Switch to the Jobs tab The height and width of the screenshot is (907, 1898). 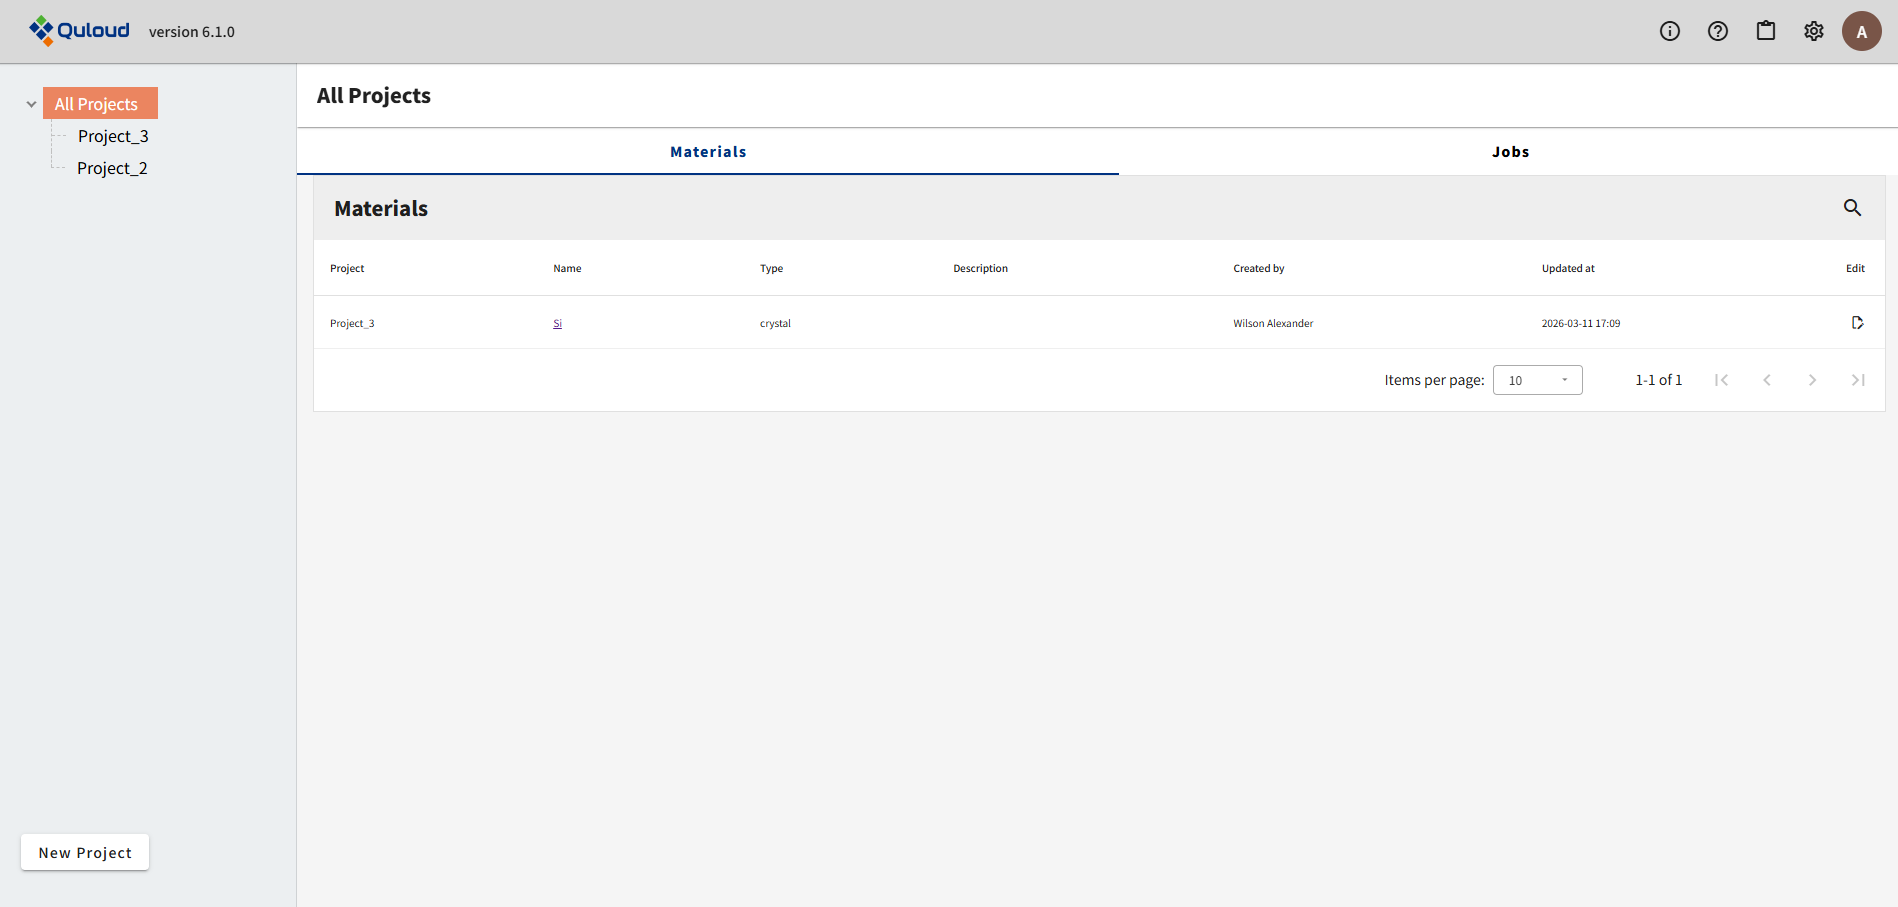(x=1509, y=152)
